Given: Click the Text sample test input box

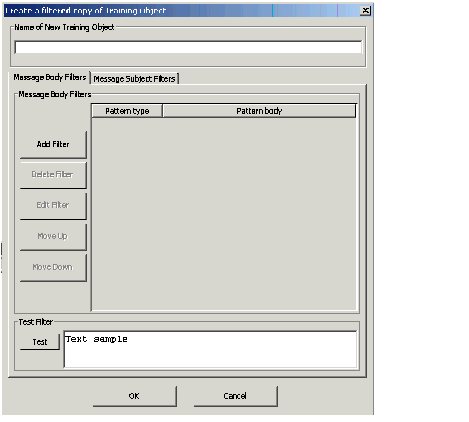Looking at the screenshot, I should [x=210, y=349].
